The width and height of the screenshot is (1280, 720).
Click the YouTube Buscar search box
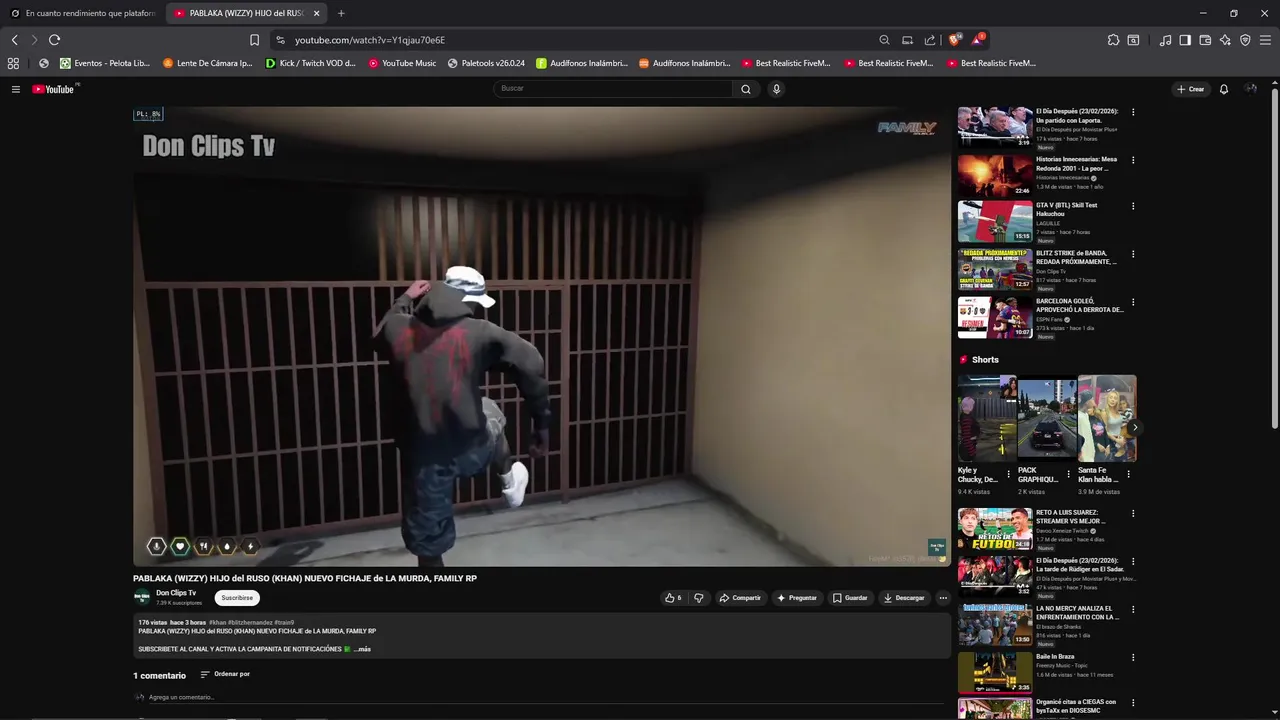[613, 89]
